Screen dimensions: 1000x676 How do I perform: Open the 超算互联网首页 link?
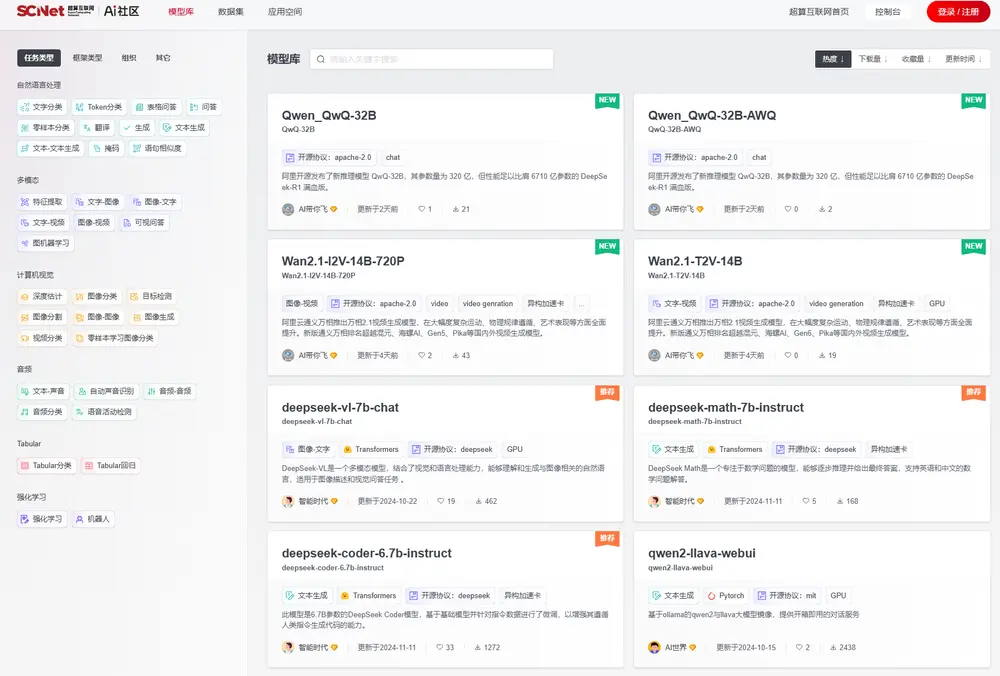[x=818, y=12]
